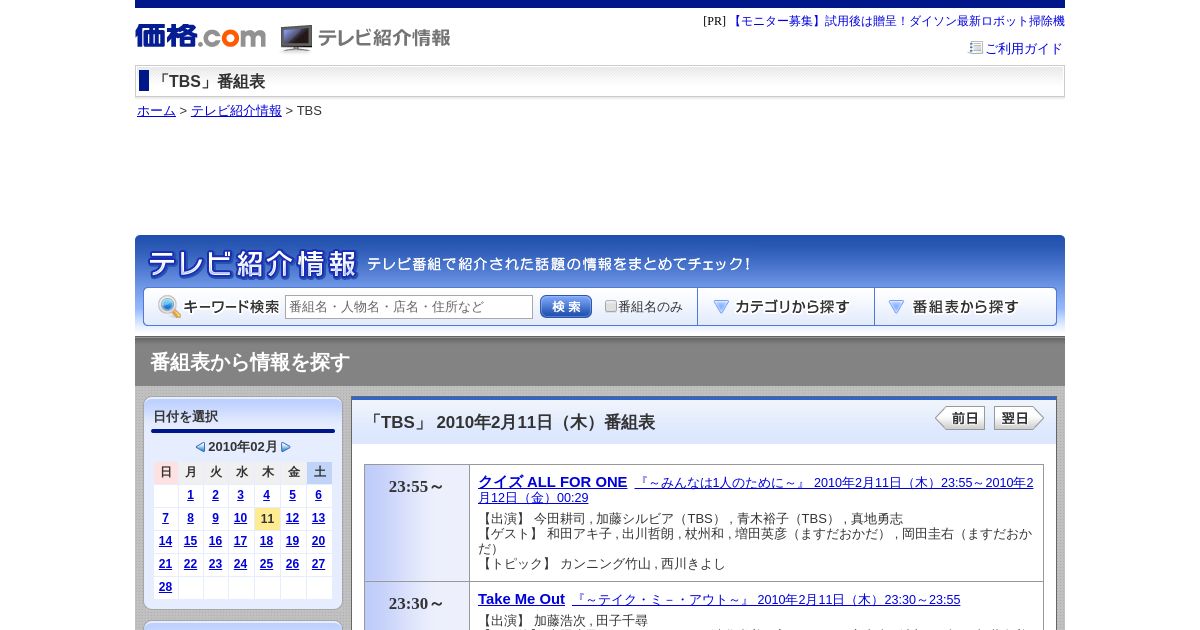
Task: Select February 8 in the calendar
Action: 191,518
